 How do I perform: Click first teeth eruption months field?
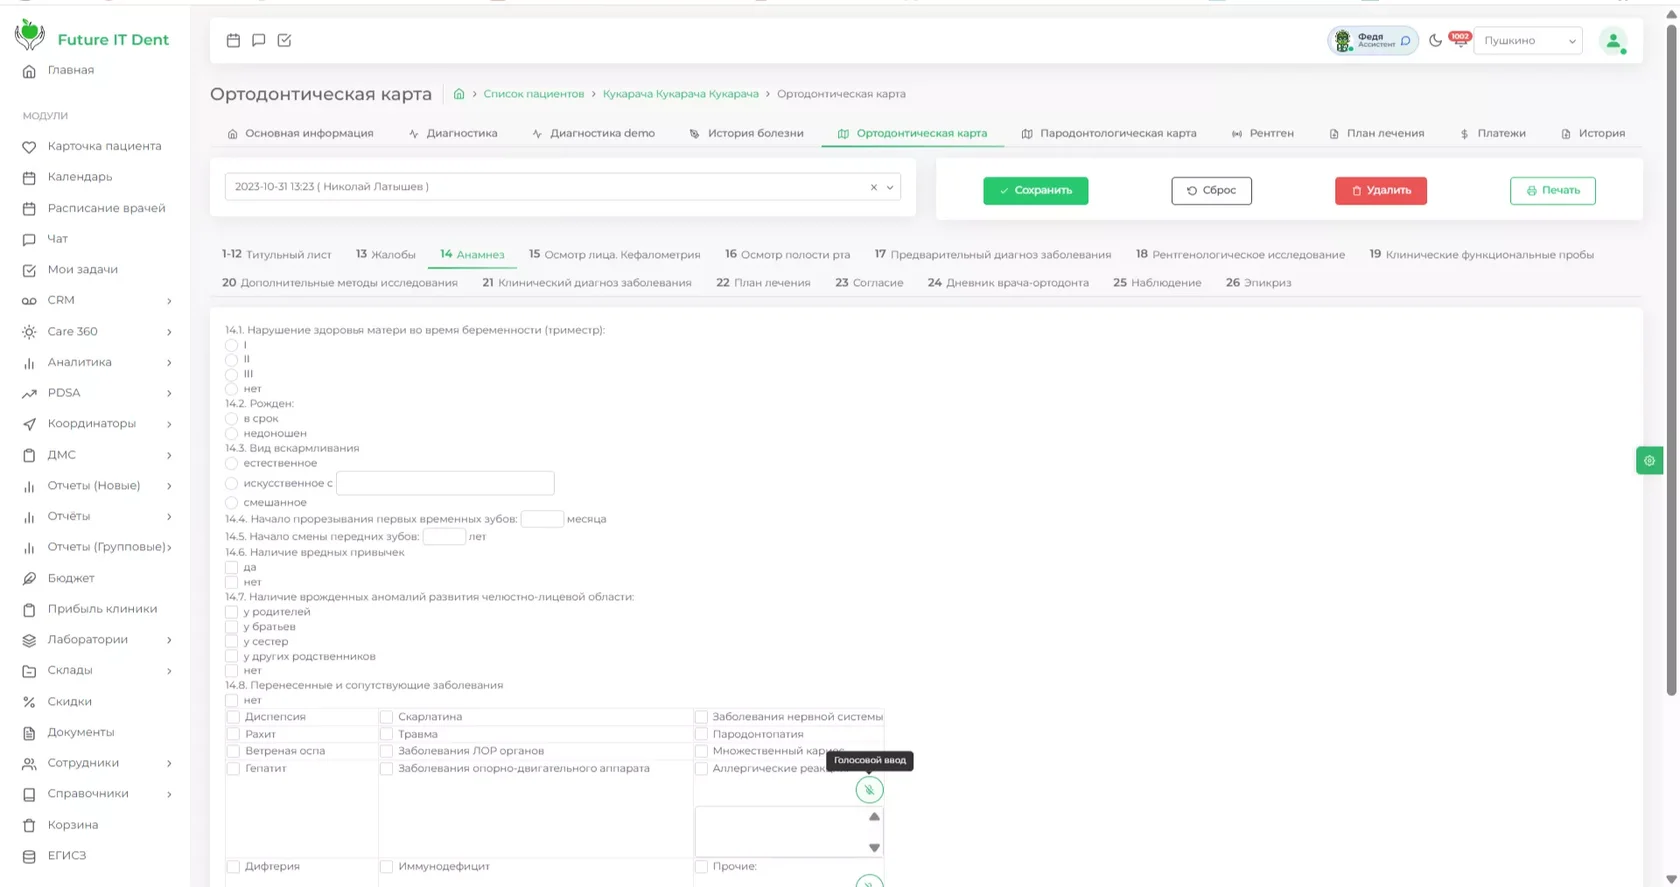[x=542, y=519]
